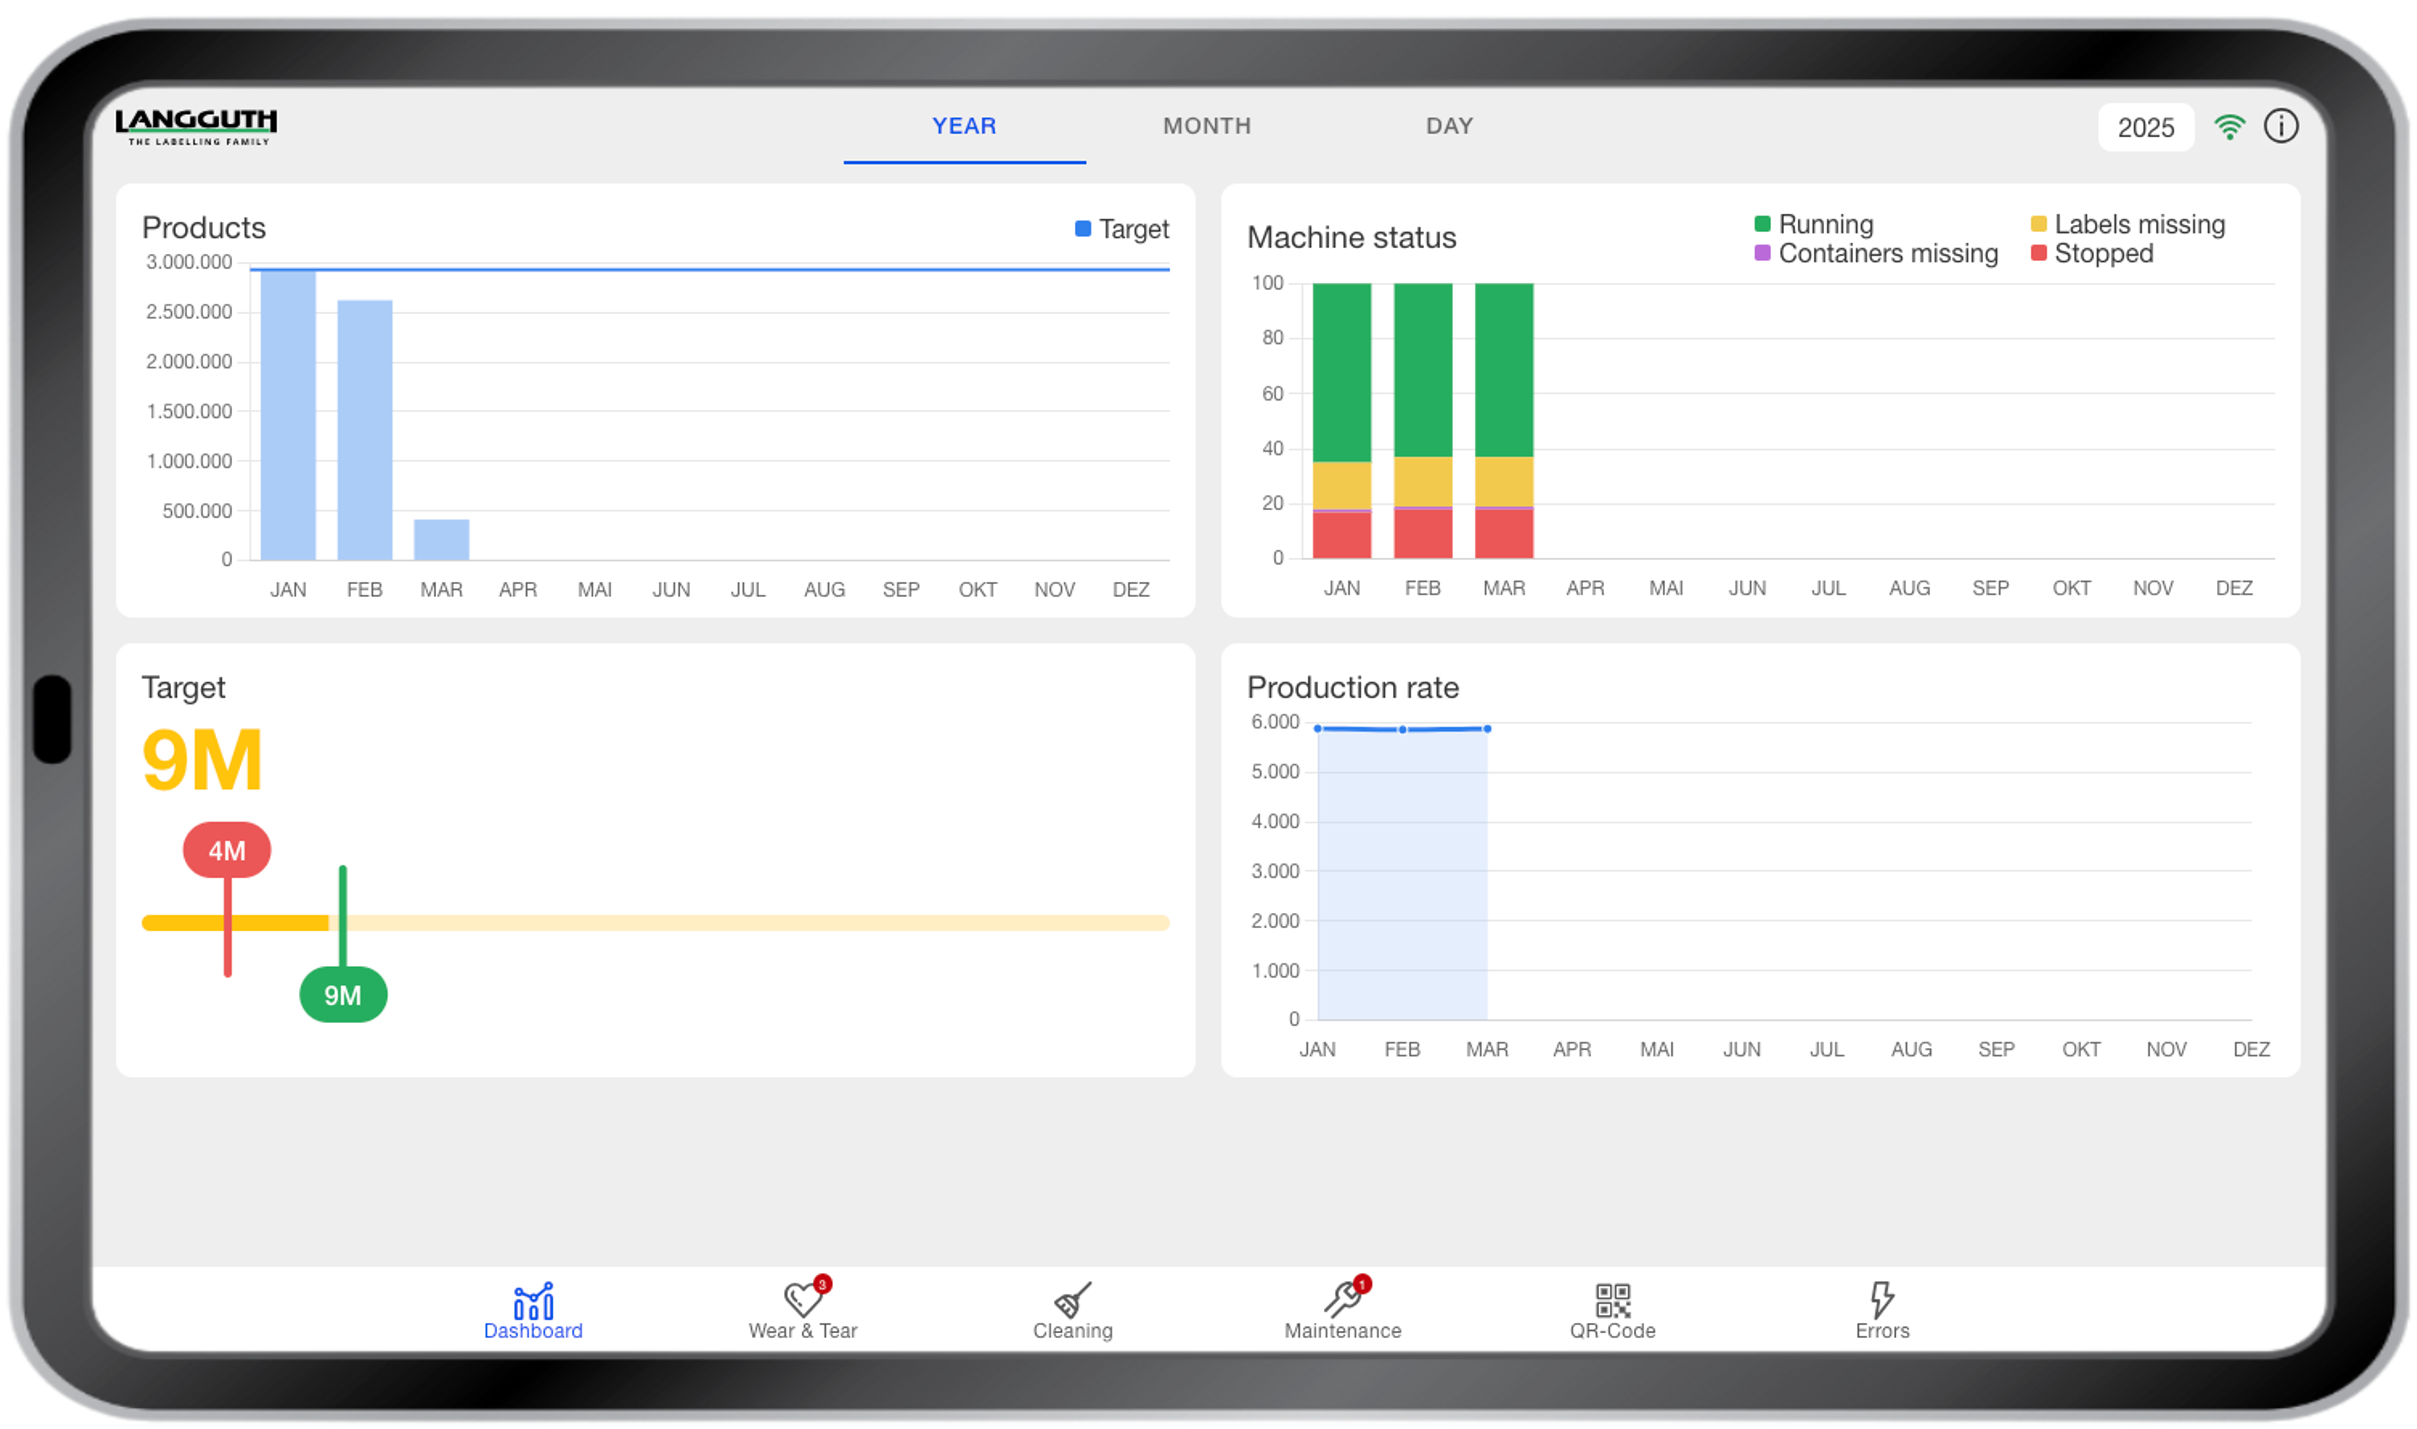This screenshot has height=1429, width=2417.
Task: Click the Langguth logo
Action: 196,126
